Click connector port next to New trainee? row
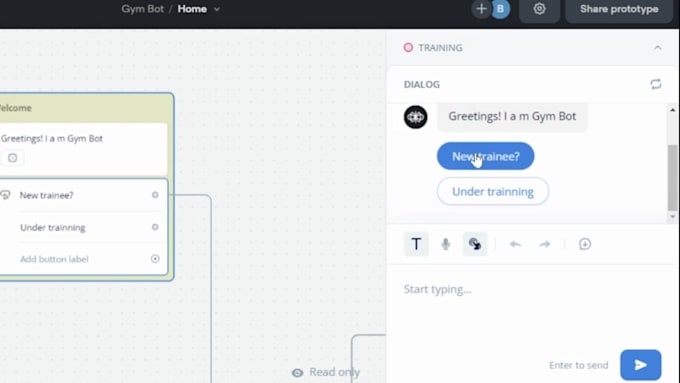This screenshot has width=680, height=383. (x=155, y=195)
